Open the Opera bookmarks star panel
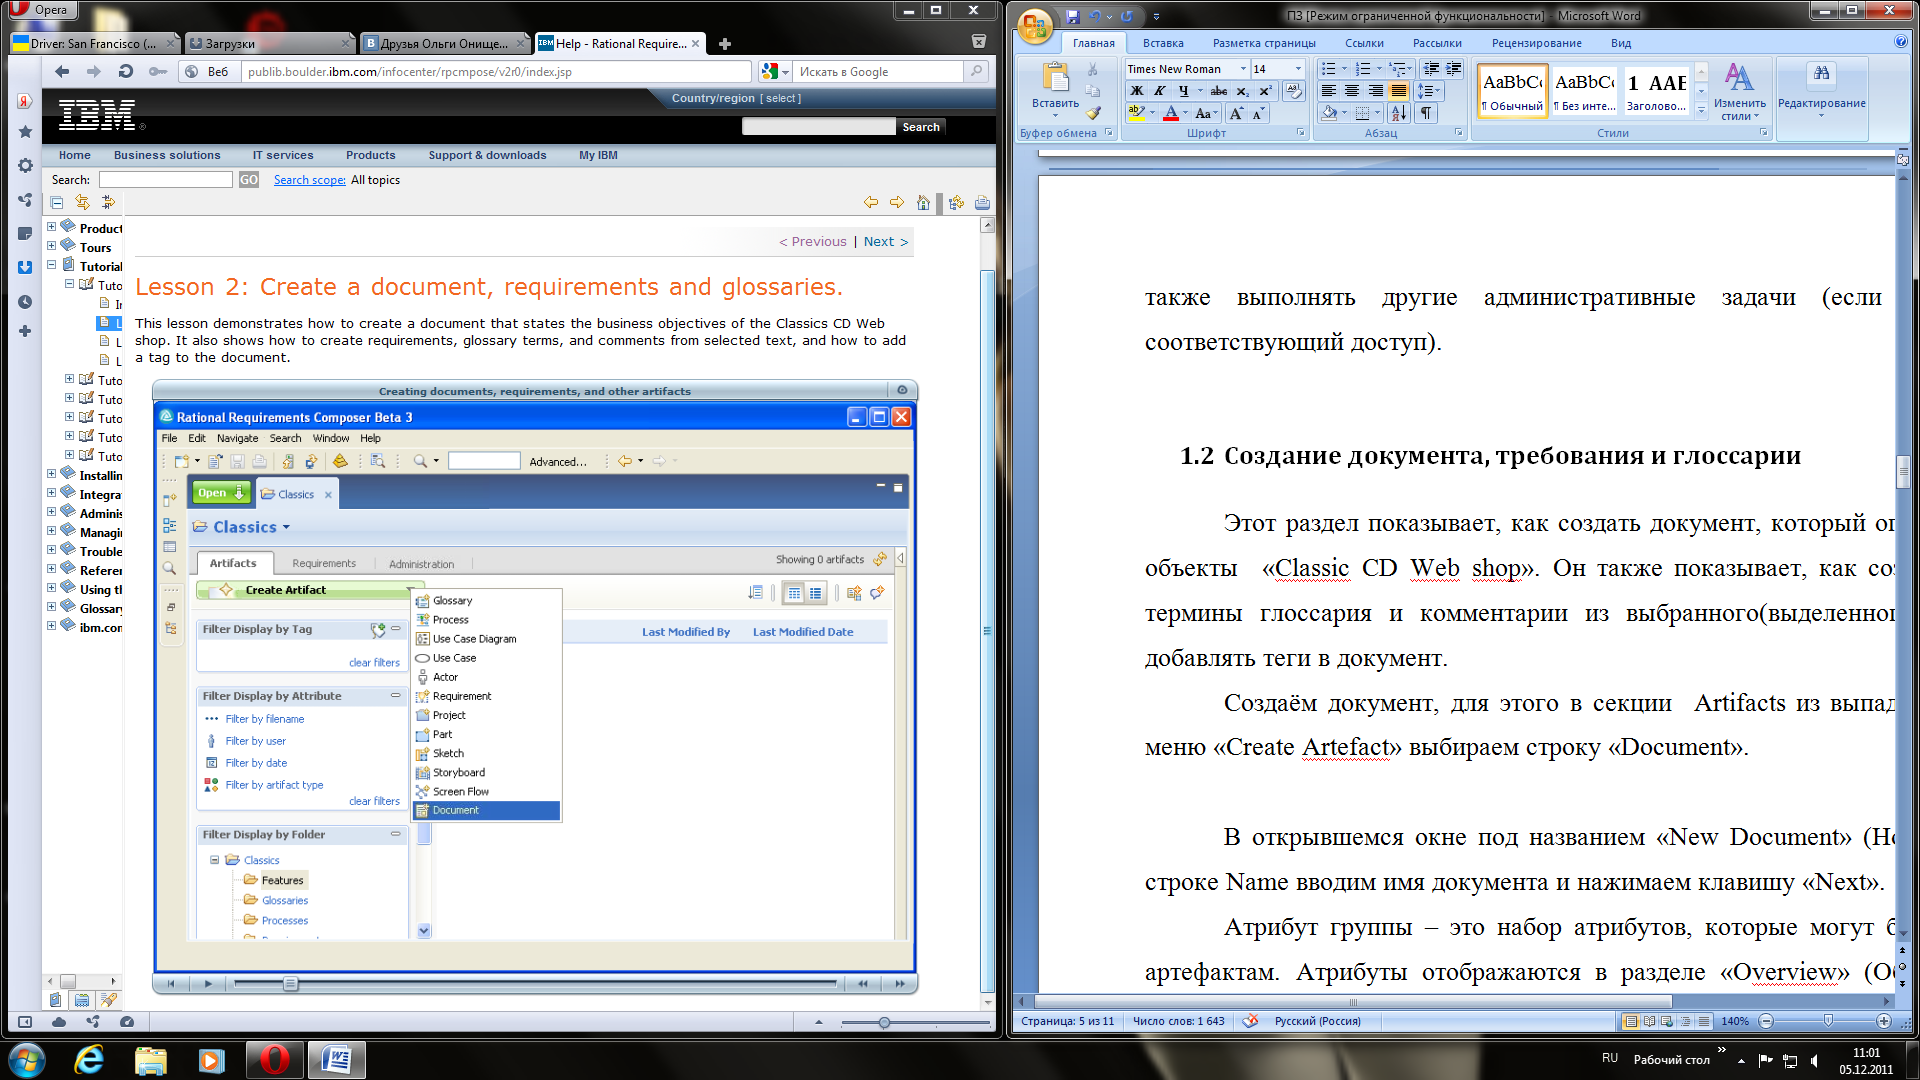1920x1080 pixels. pos(25,132)
